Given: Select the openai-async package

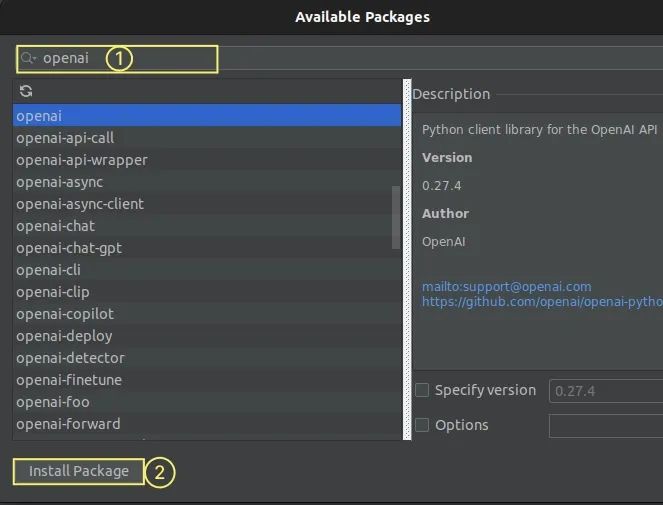Looking at the screenshot, I should click(x=207, y=181).
